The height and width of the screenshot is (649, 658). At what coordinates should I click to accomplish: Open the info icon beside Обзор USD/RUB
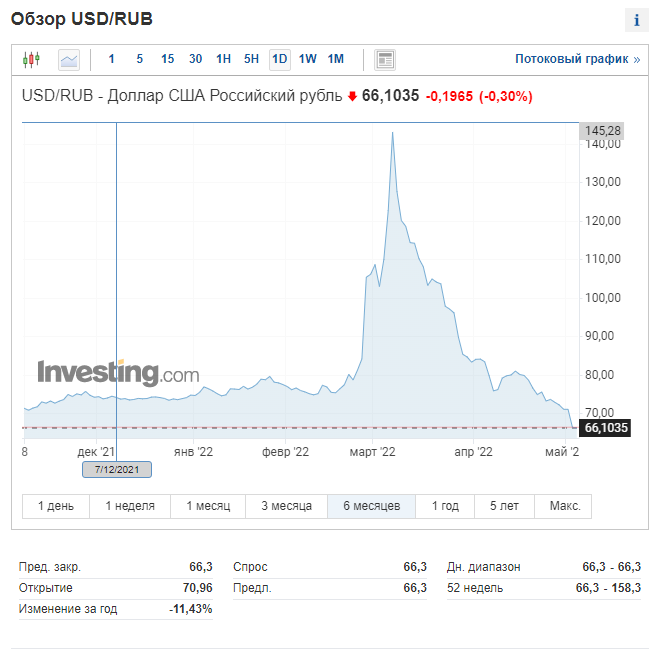coord(637,20)
